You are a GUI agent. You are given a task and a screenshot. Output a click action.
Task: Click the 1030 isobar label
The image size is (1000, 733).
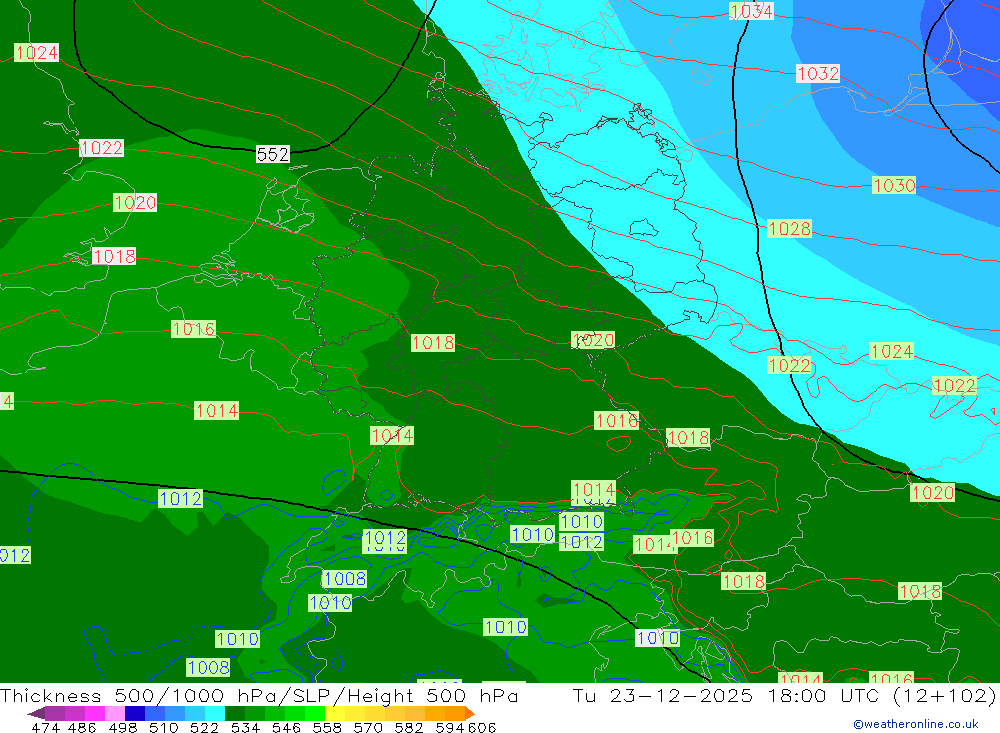tap(893, 185)
